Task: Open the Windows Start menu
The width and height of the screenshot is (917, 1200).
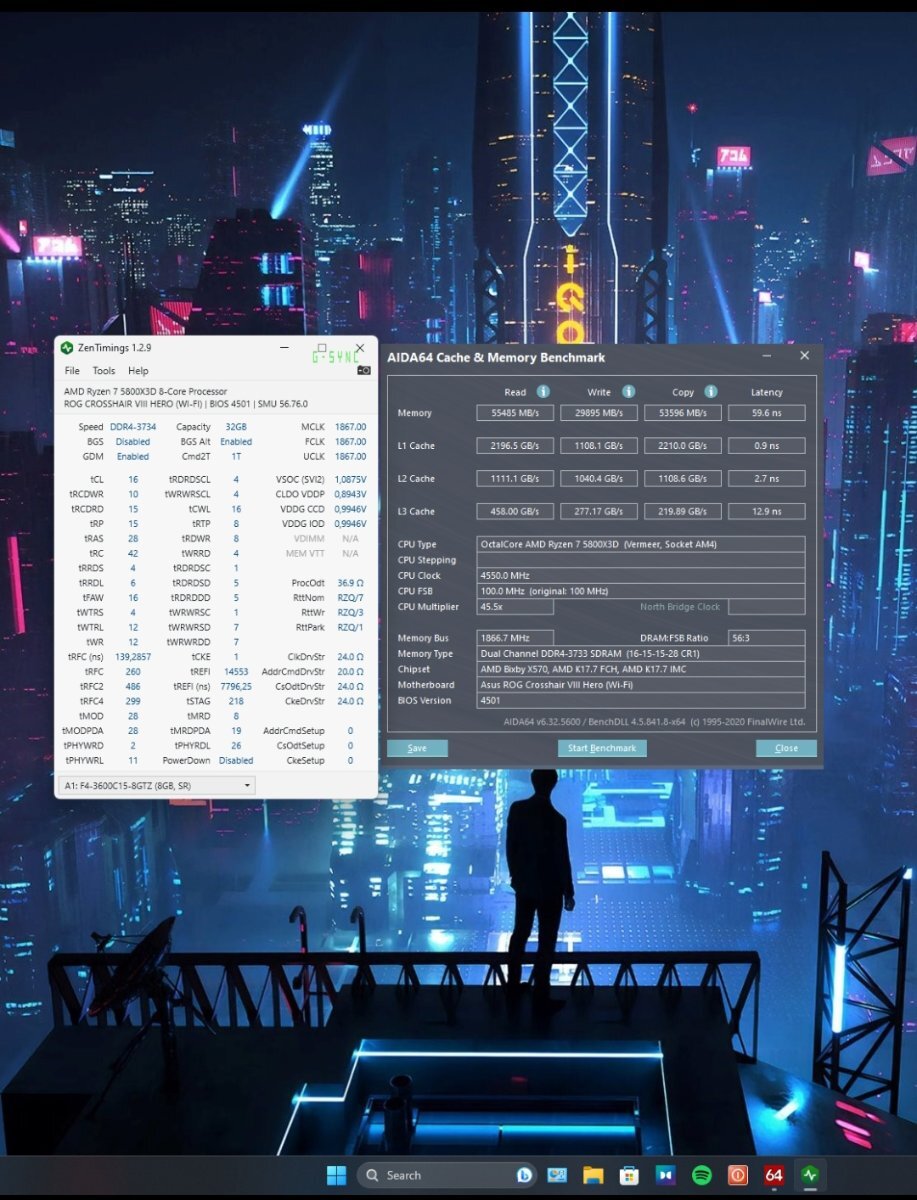Action: (x=336, y=1175)
